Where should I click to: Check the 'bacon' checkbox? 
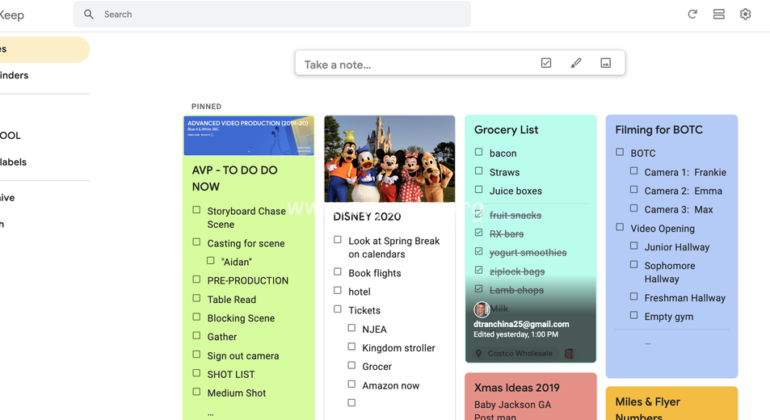(479, 152)
